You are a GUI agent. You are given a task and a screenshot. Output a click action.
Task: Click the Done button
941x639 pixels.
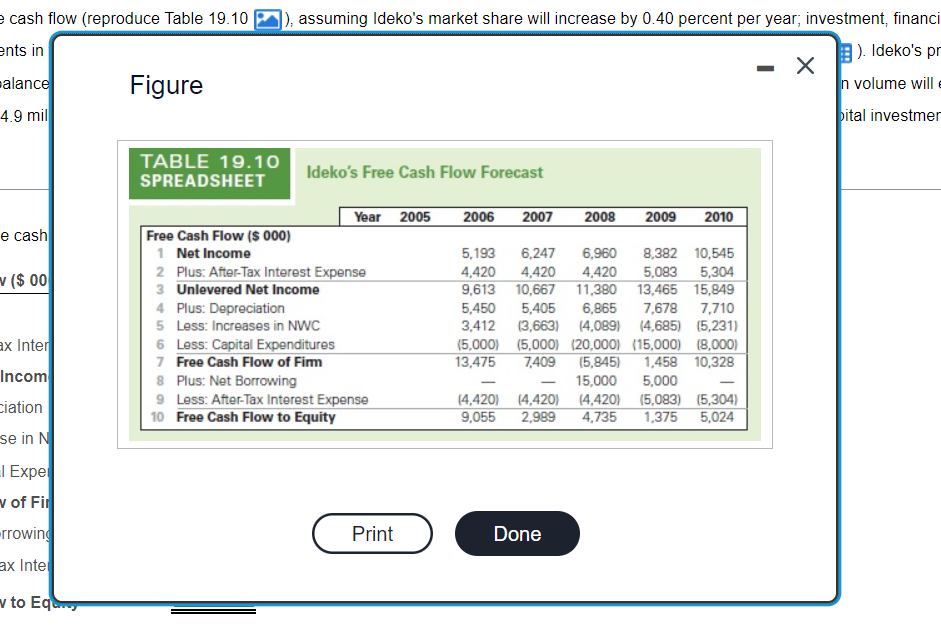pos(517,533)
